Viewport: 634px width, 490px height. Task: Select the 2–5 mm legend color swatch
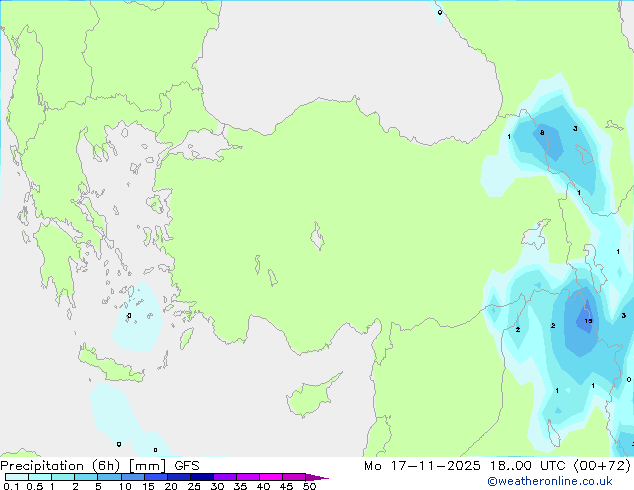click(86, 477)
